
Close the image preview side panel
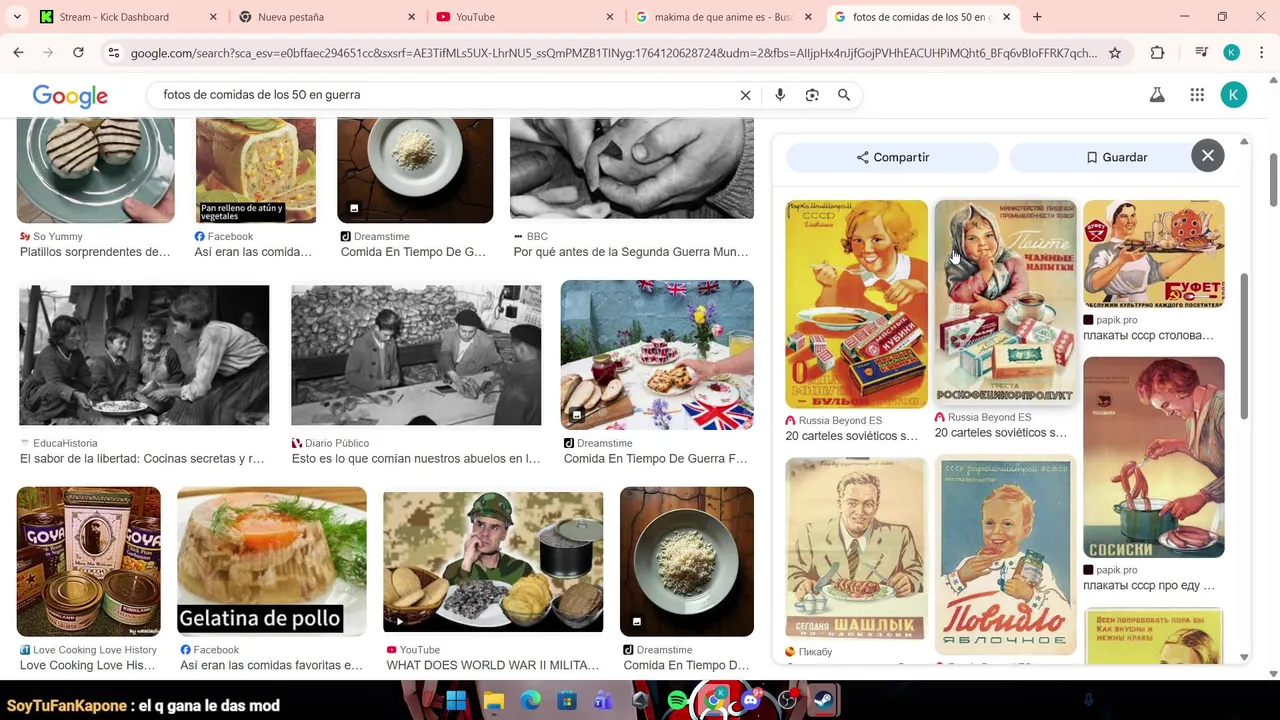click(1208, 156)
